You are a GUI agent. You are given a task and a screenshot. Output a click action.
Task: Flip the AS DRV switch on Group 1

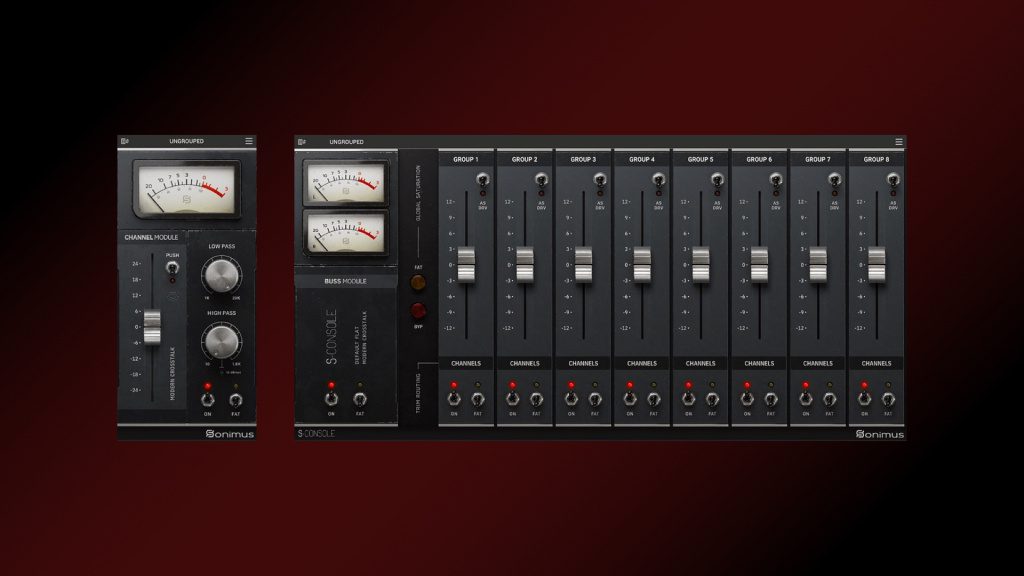tap(483, 179)
